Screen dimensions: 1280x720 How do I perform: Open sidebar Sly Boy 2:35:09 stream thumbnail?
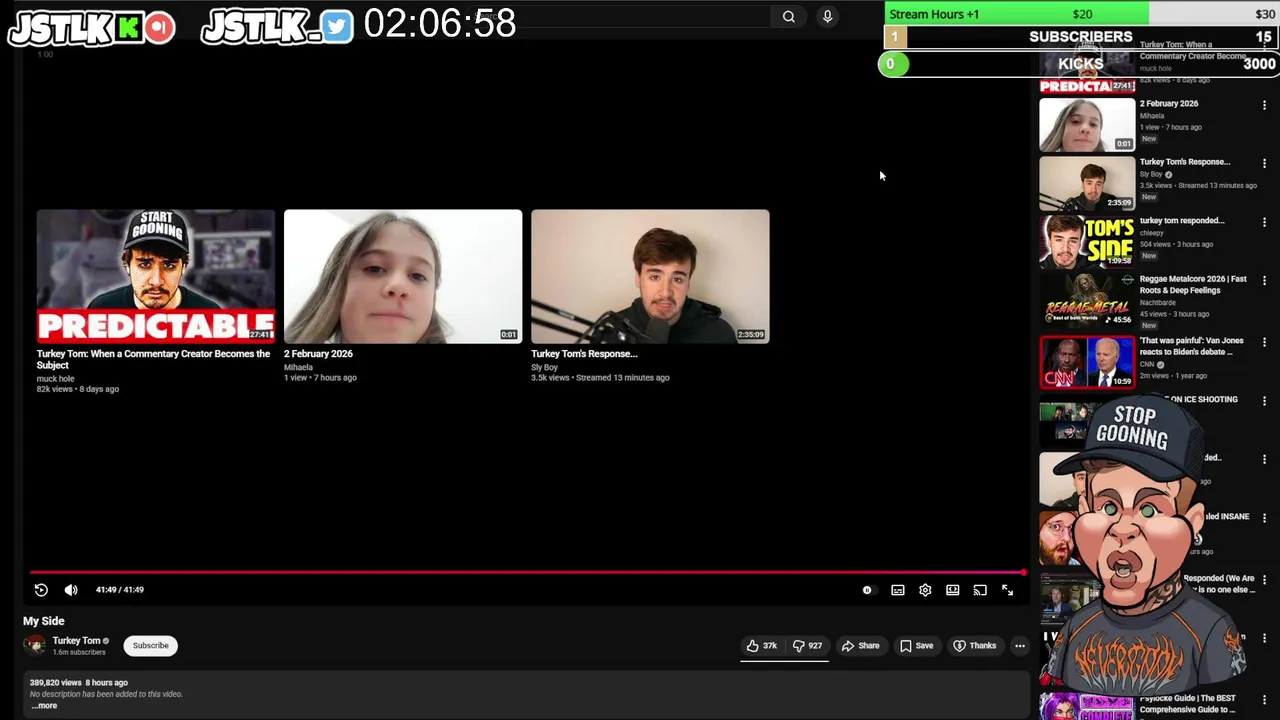(x=1087, y=183)
